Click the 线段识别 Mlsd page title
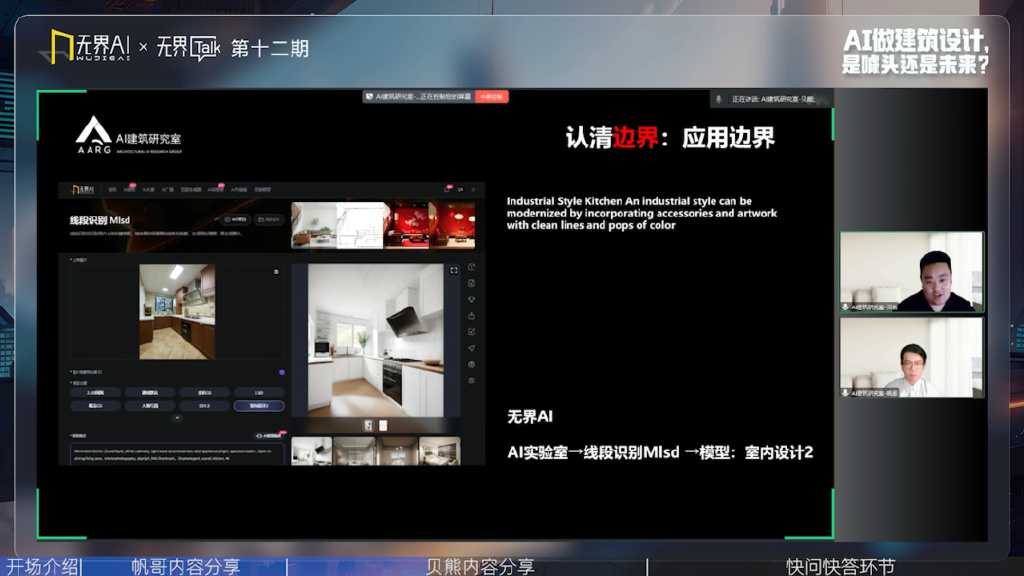This screenshot has width=1024, height=576. pos(100,220)
